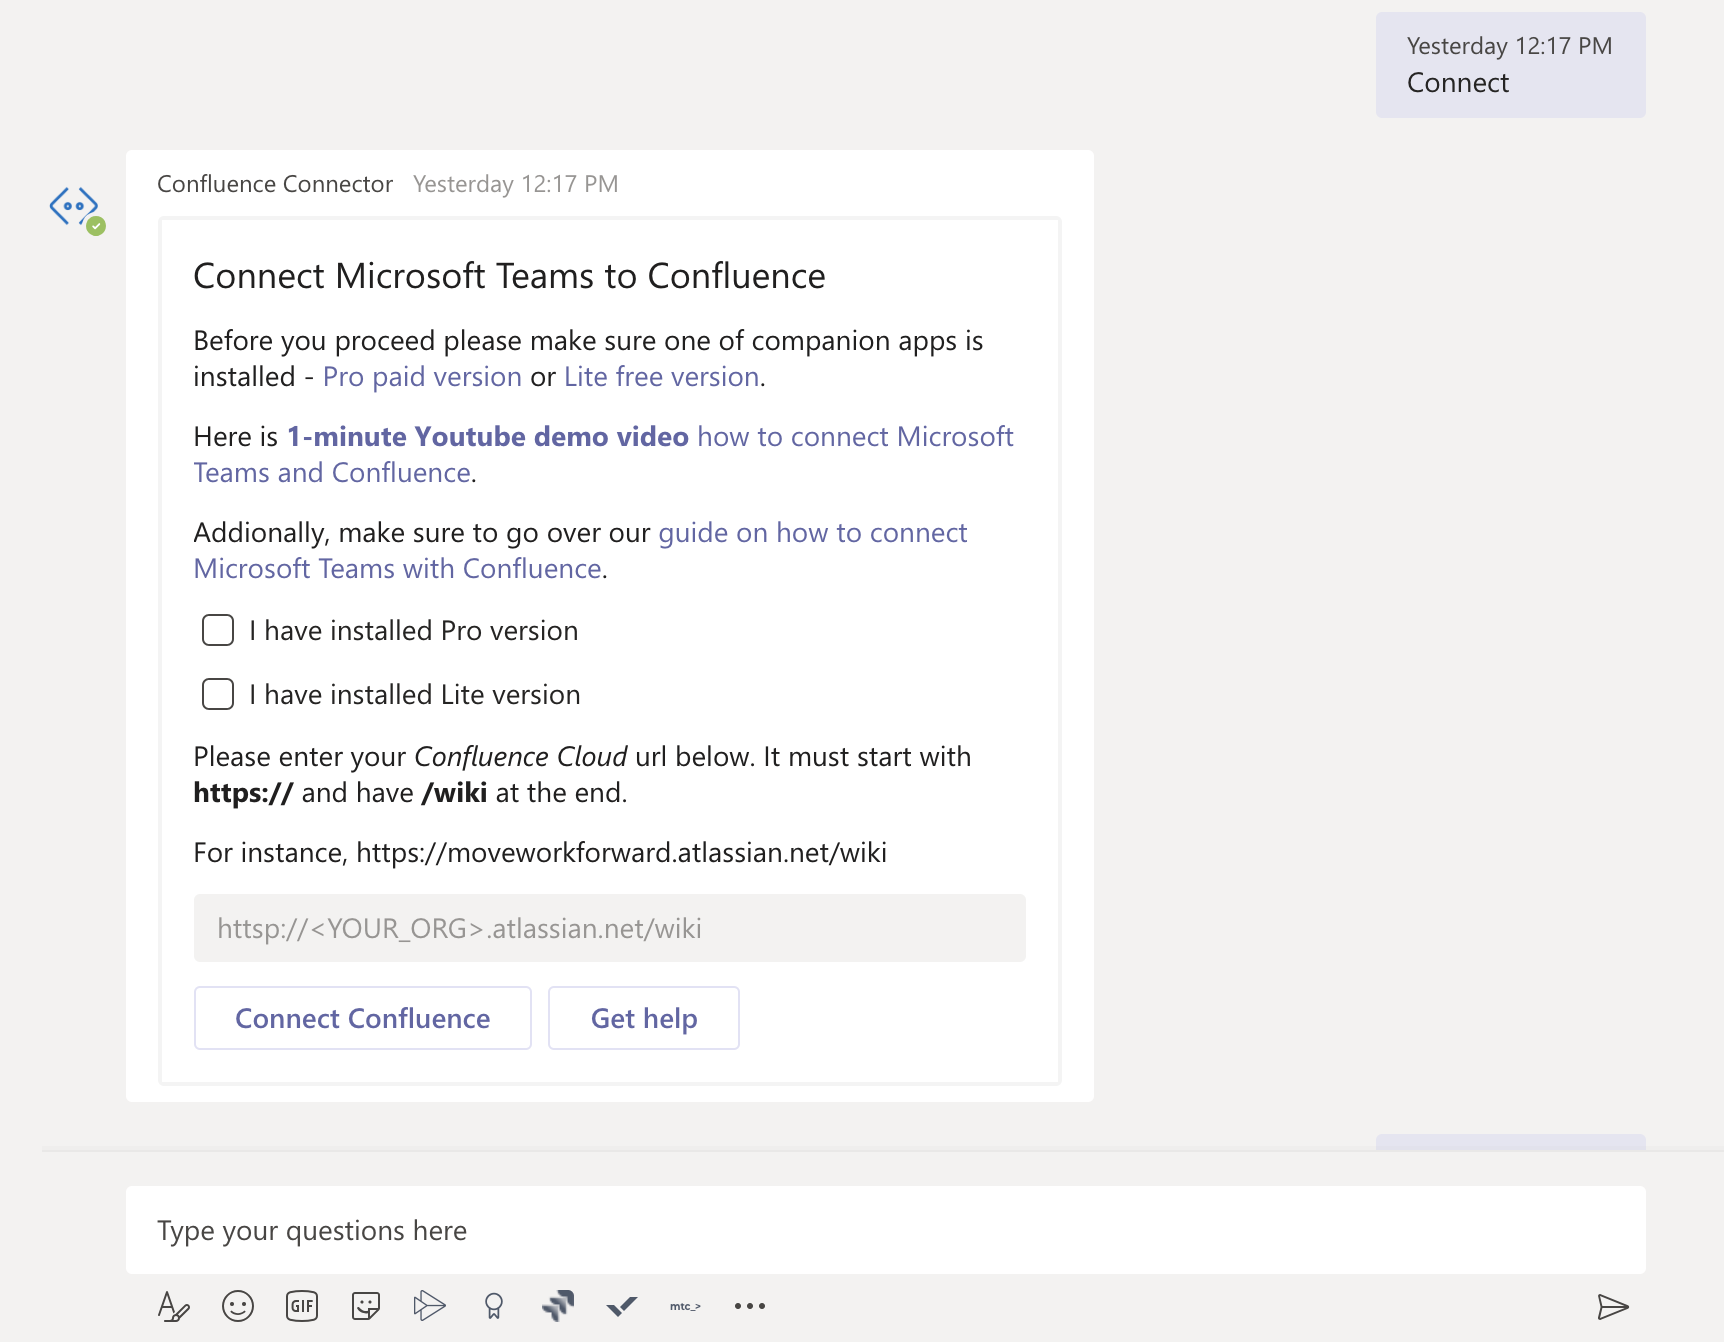Open the Pro paid version link
1724x1342 pixels.
421,376
